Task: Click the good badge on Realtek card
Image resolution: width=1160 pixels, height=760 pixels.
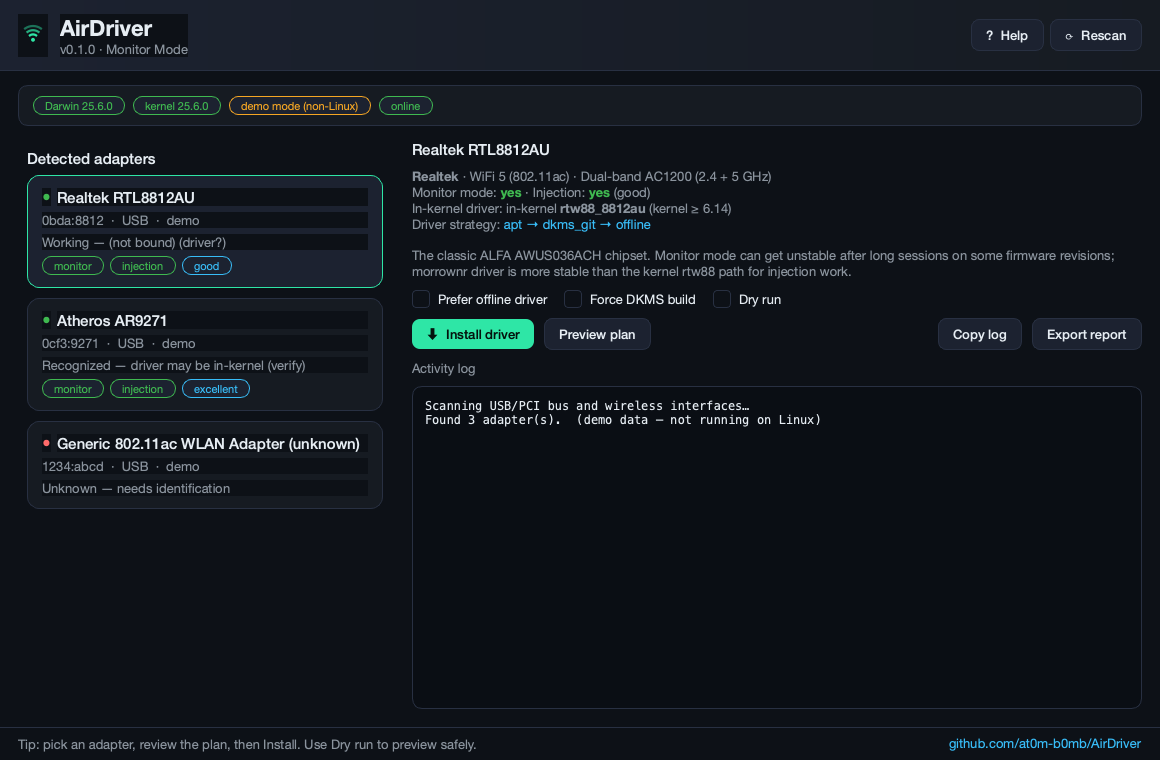Action: [x=206, y=266]
